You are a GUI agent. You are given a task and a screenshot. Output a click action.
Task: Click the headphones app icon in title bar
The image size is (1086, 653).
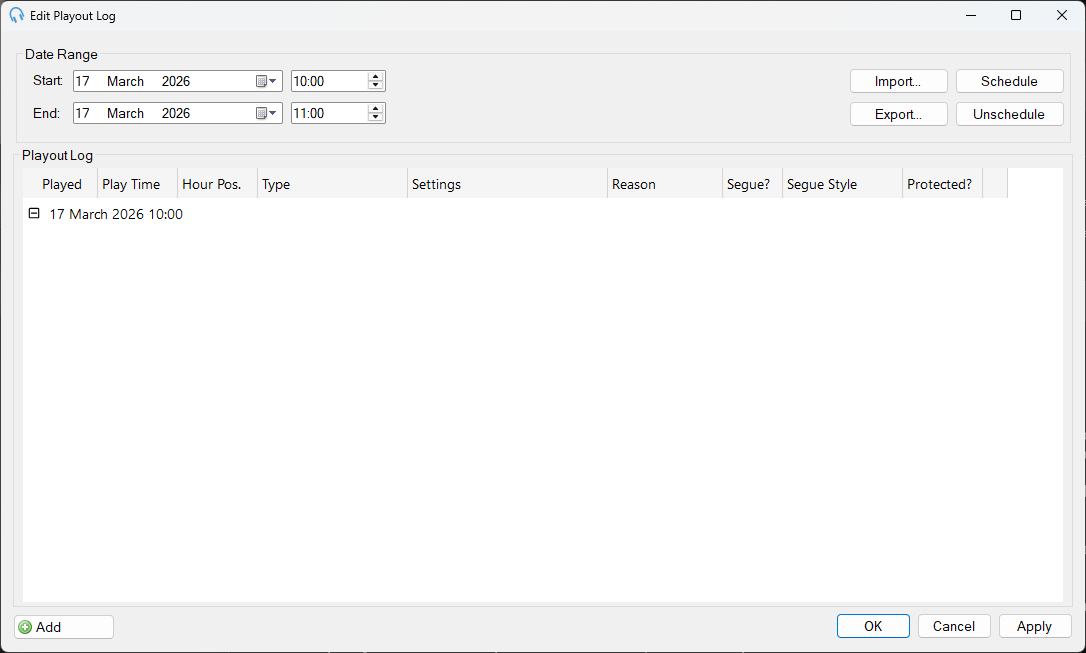click(x=17, y=15)
